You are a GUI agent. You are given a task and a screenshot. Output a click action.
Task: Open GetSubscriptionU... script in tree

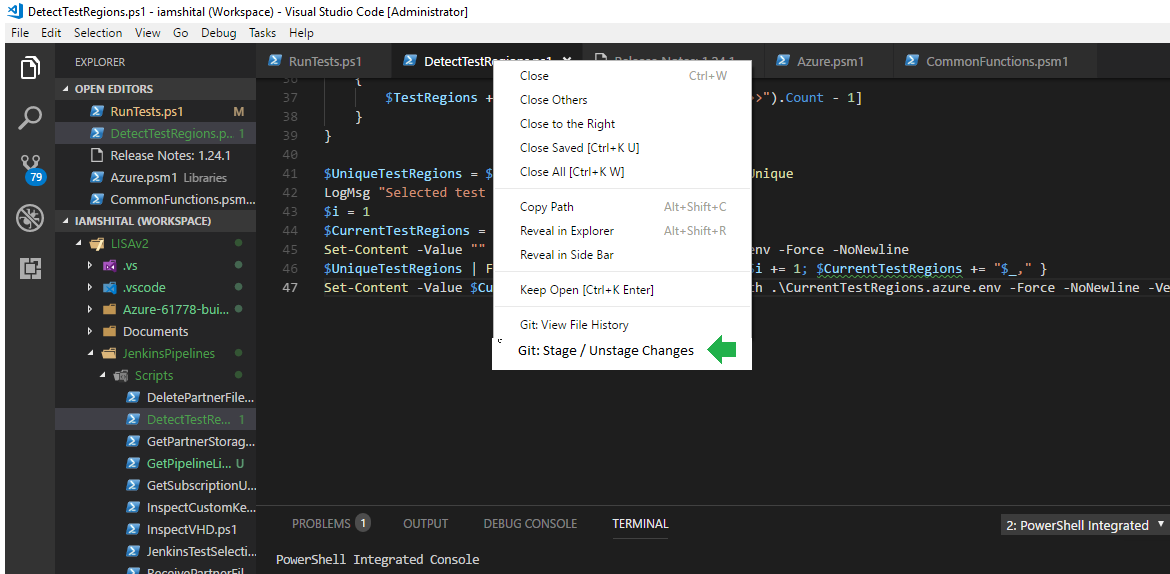click(155, 485)
